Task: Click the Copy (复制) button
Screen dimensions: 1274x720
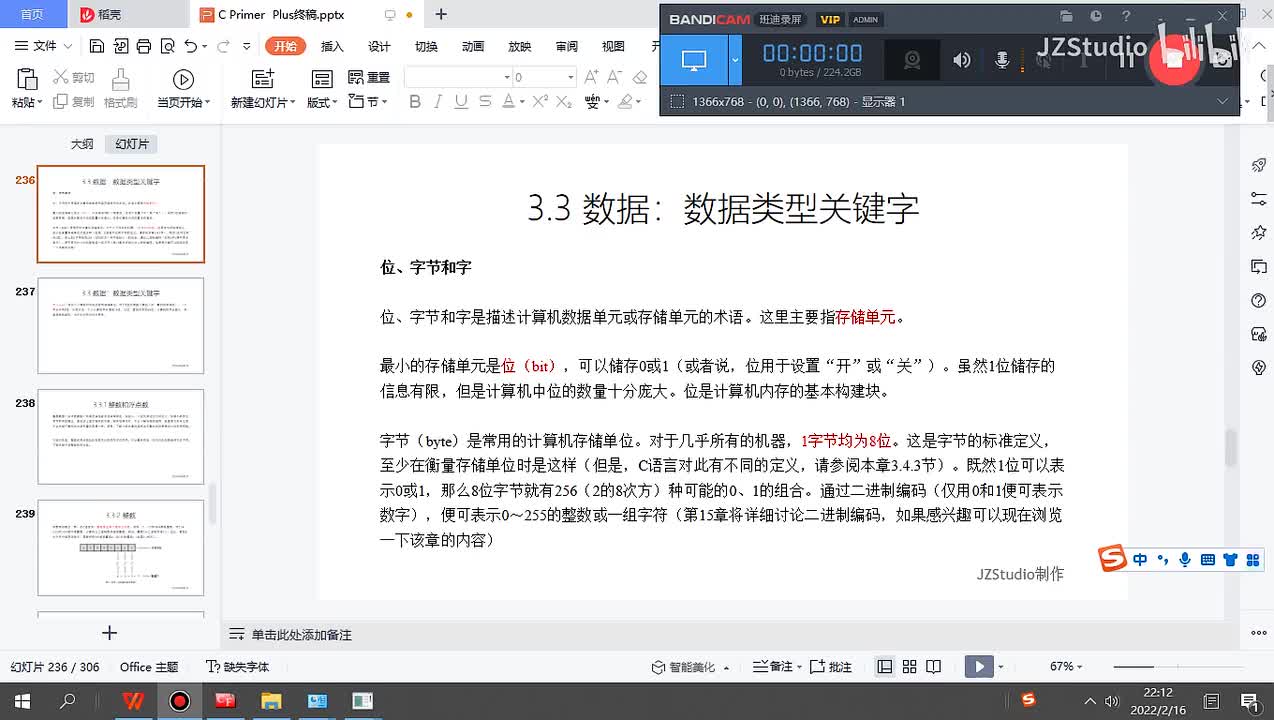Action: click(73, 102)
